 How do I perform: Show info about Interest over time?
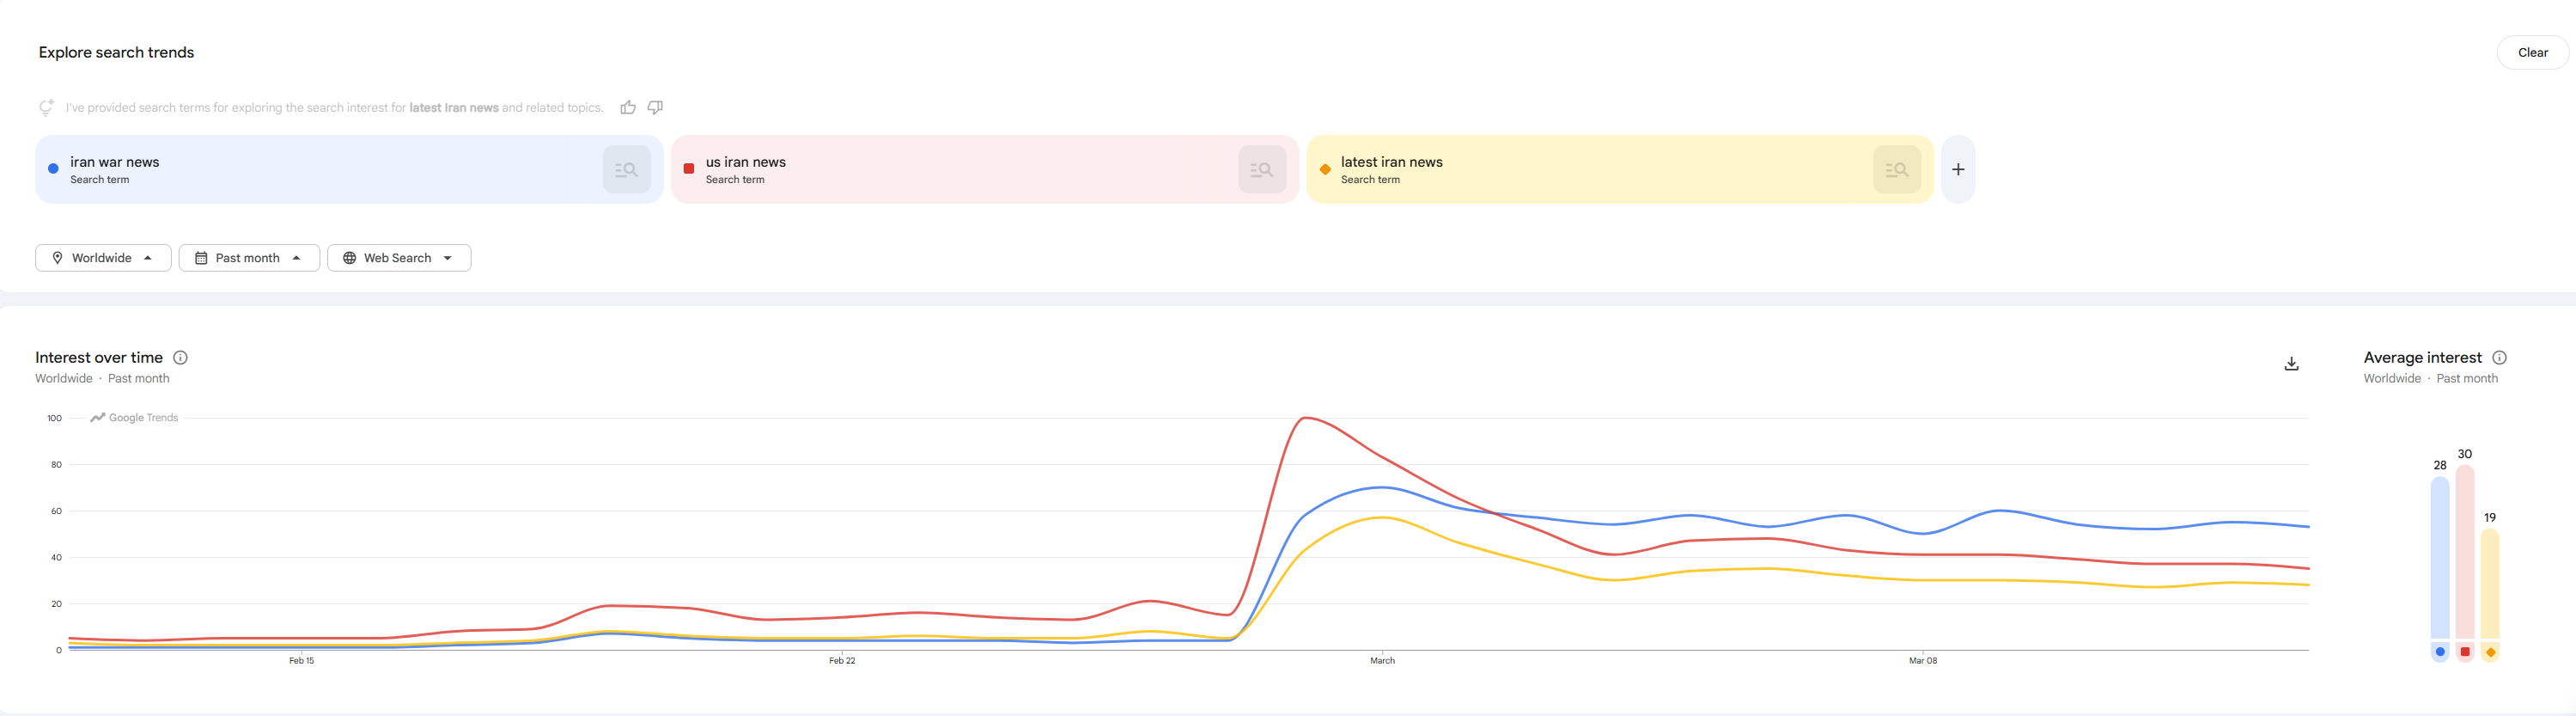[x=181, y=358]
